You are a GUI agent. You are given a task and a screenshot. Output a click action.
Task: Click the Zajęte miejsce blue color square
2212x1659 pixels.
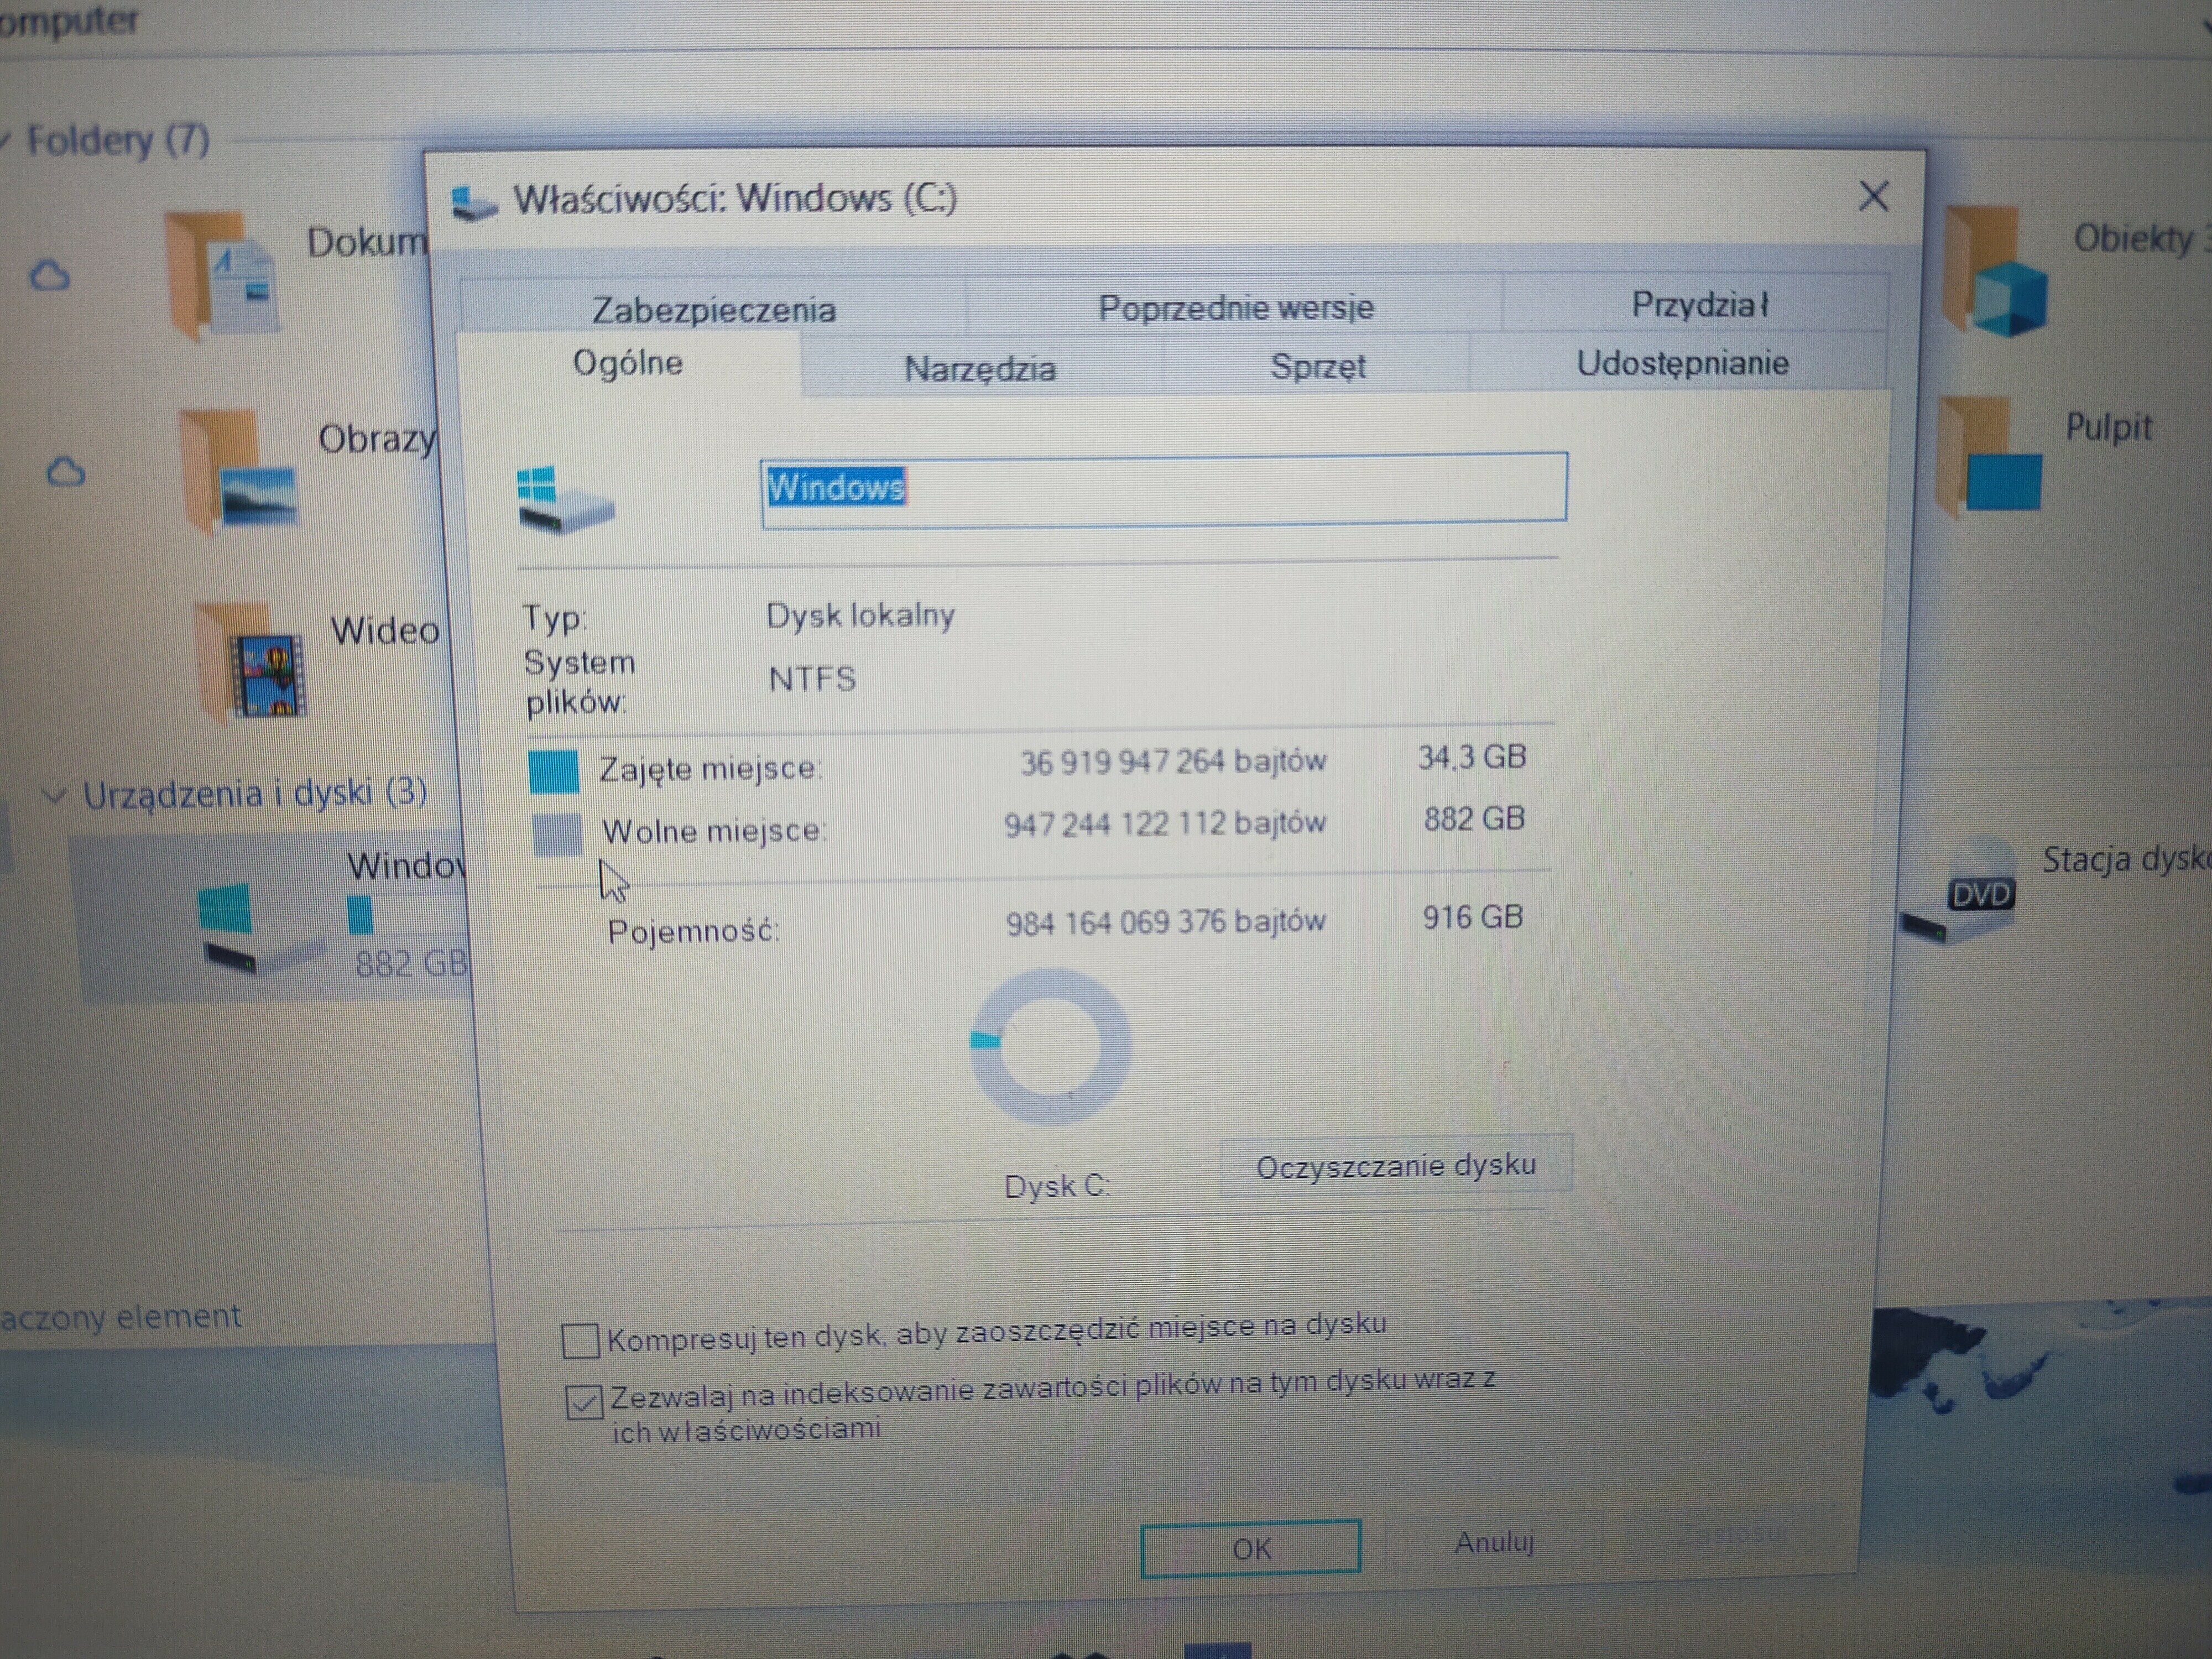tap(554, 771)
